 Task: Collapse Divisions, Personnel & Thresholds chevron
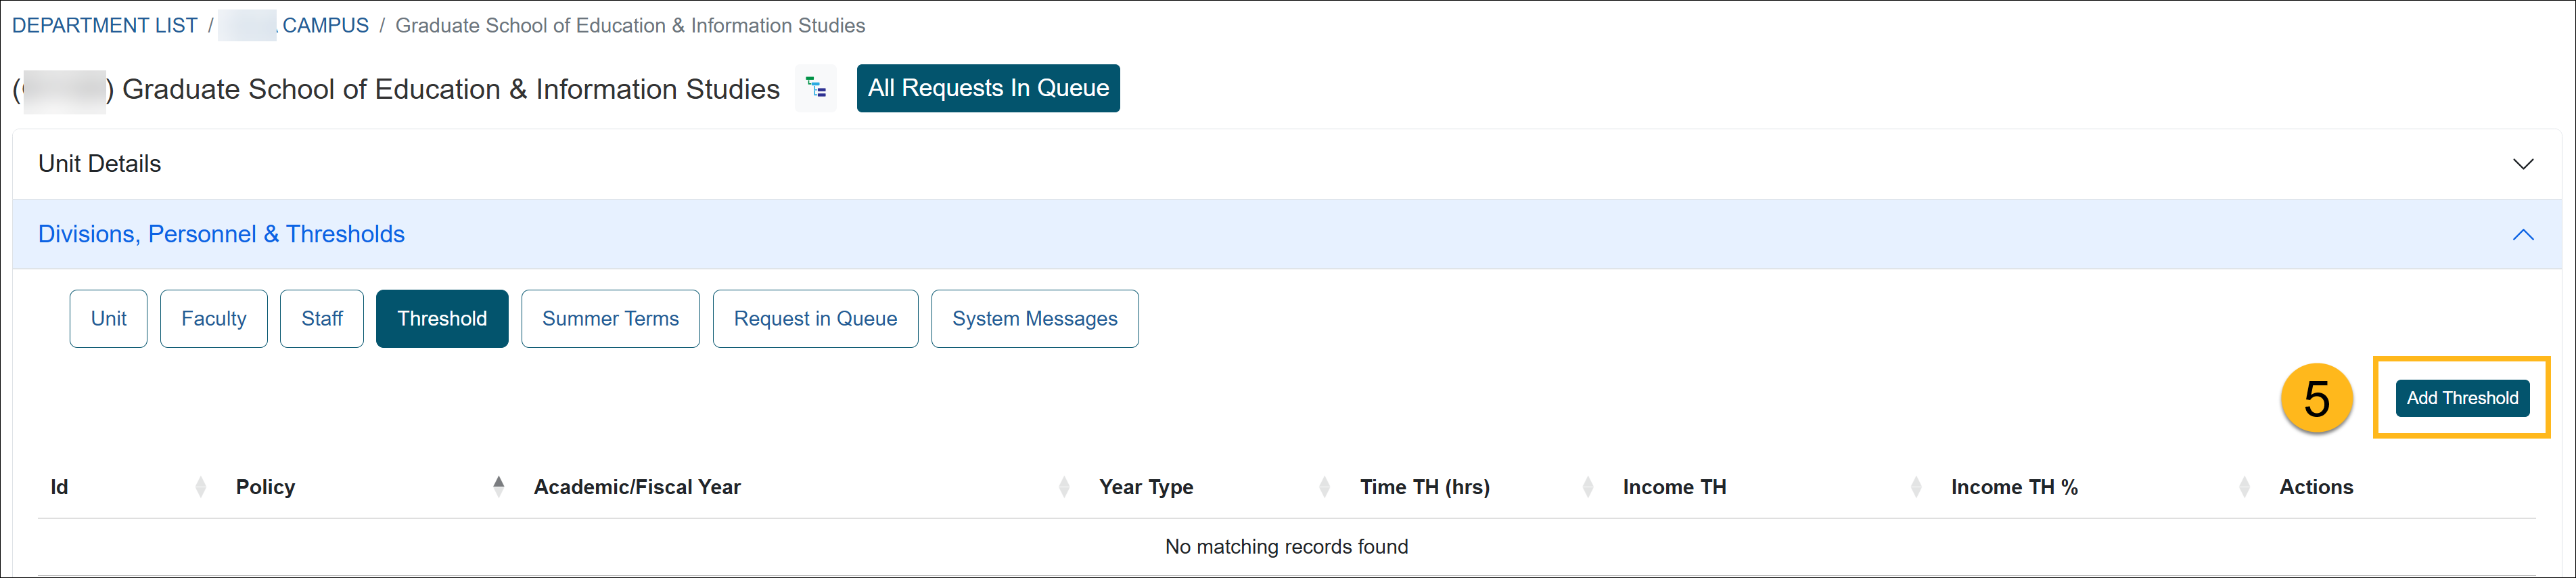(2522, 235)
